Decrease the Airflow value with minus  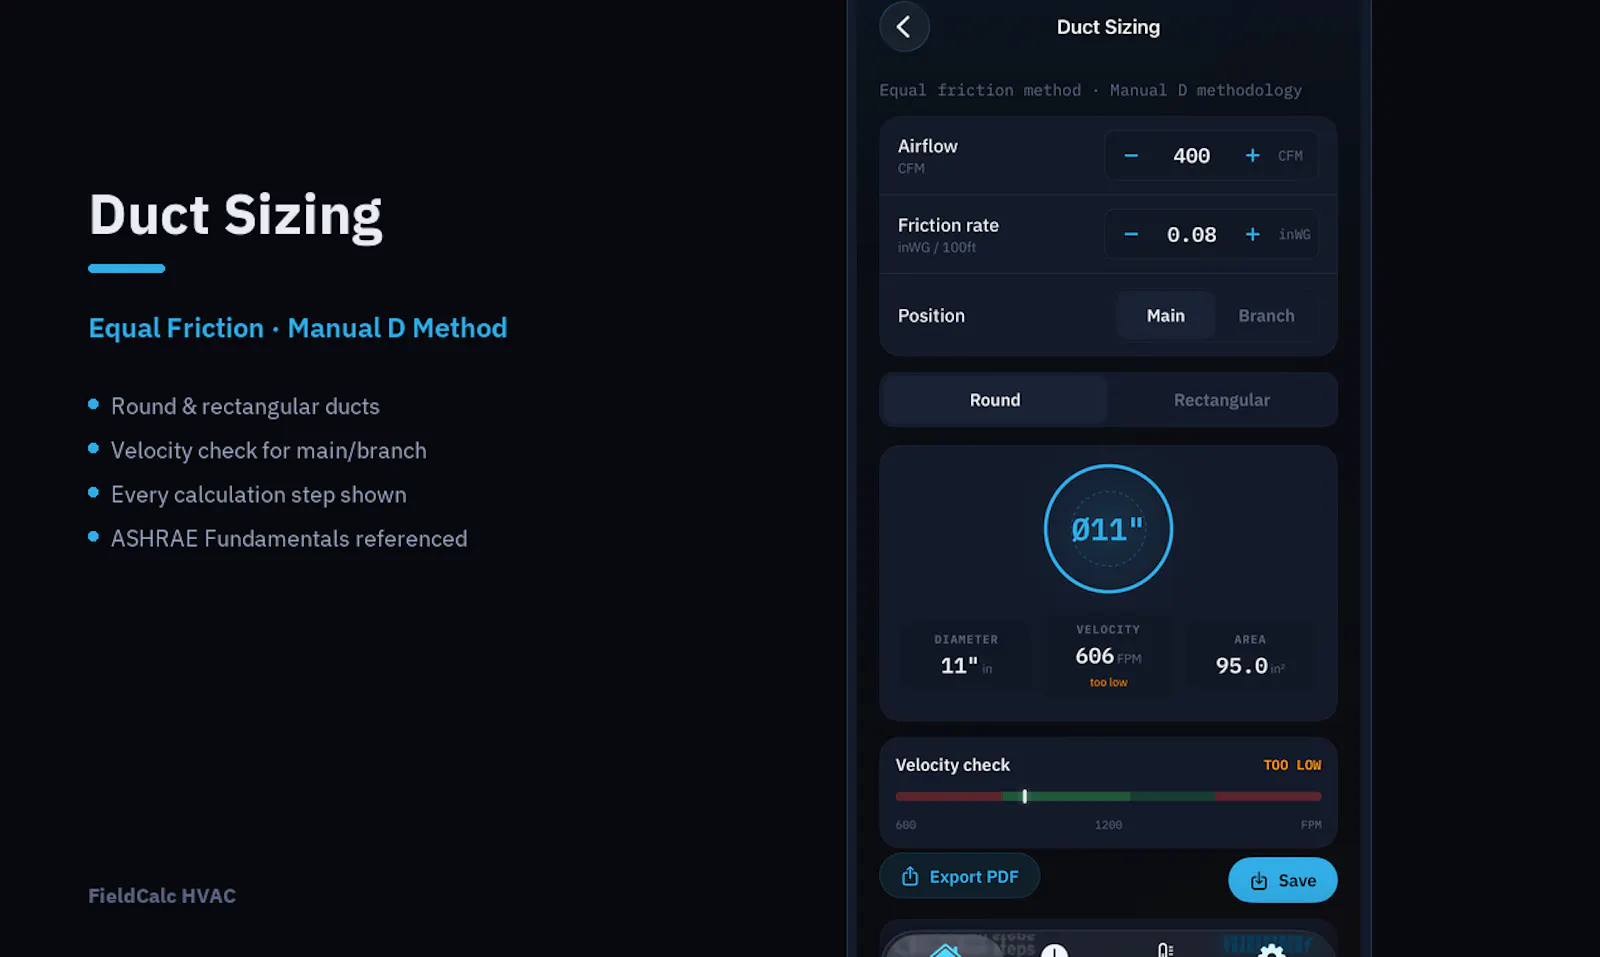1131,156
